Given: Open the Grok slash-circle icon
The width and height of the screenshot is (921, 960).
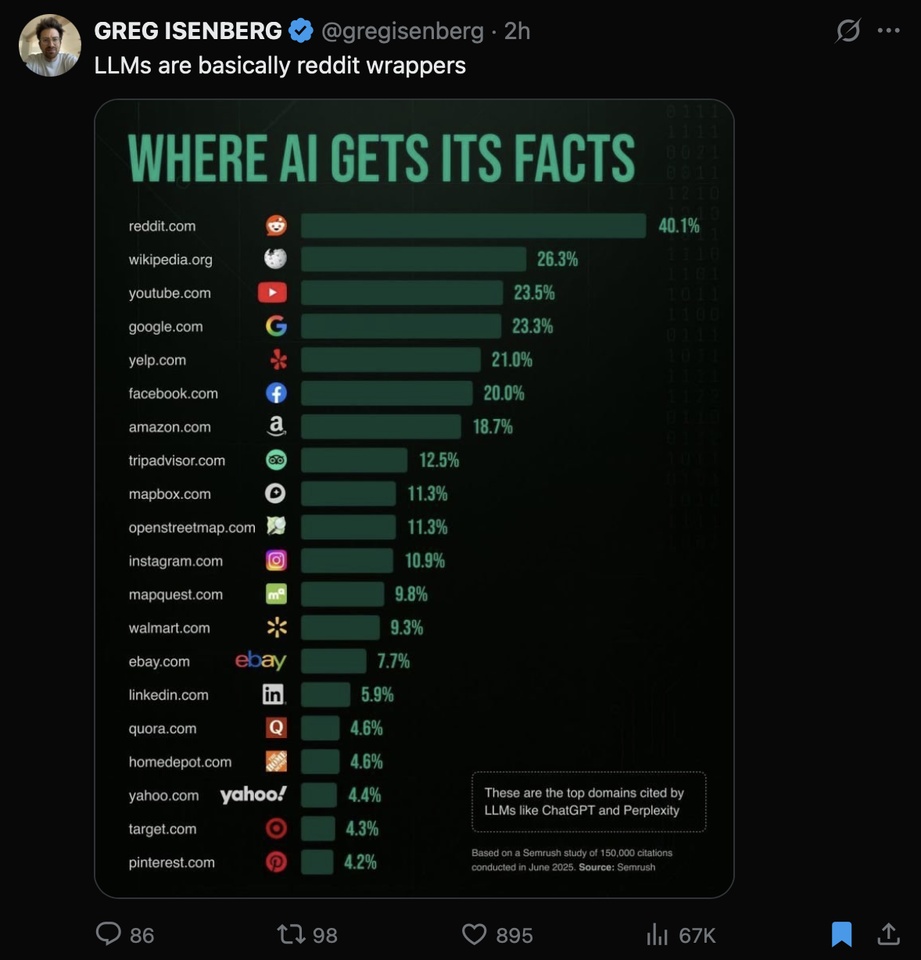Looking at the screenshot, I should 848,30.
